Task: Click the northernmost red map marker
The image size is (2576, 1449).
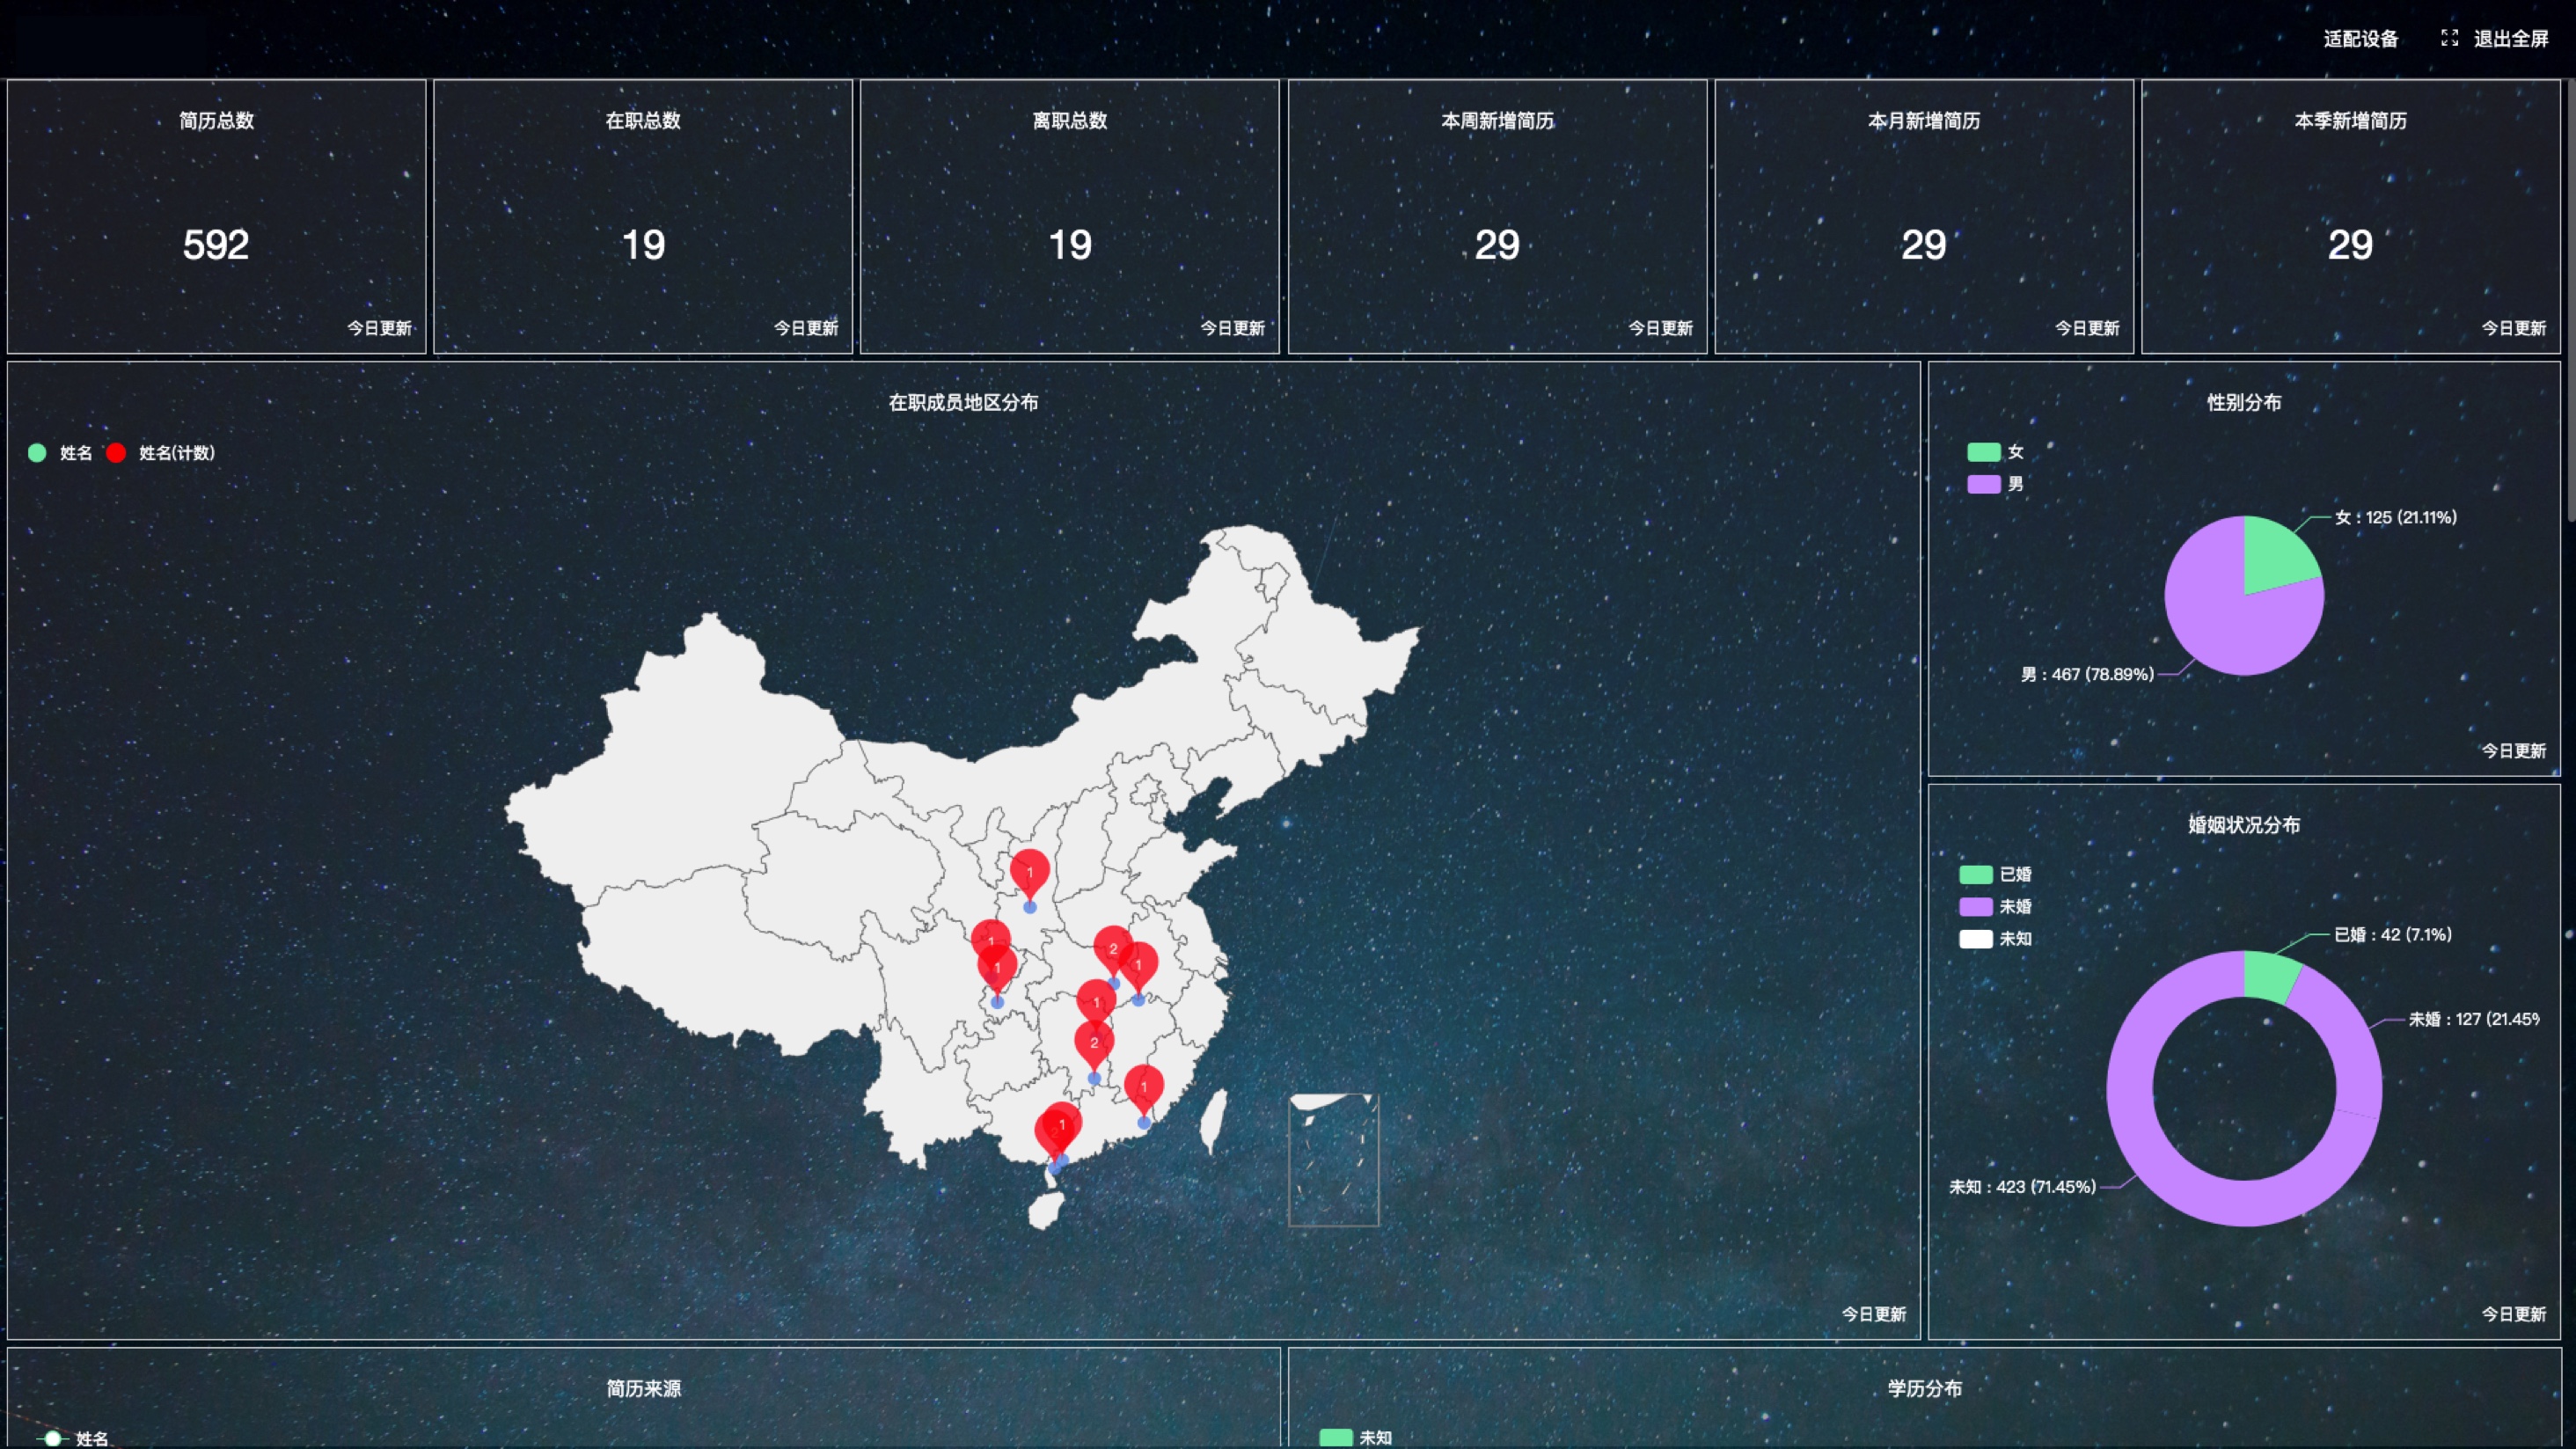Action: click(x=1029, y=873)
